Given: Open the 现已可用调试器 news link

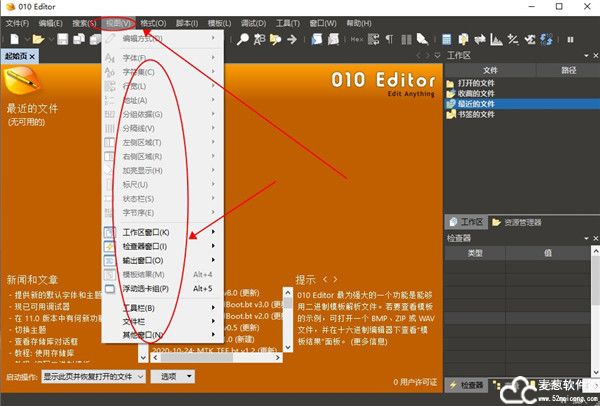Looking at the screenshot, I should (x=42, y=307).
